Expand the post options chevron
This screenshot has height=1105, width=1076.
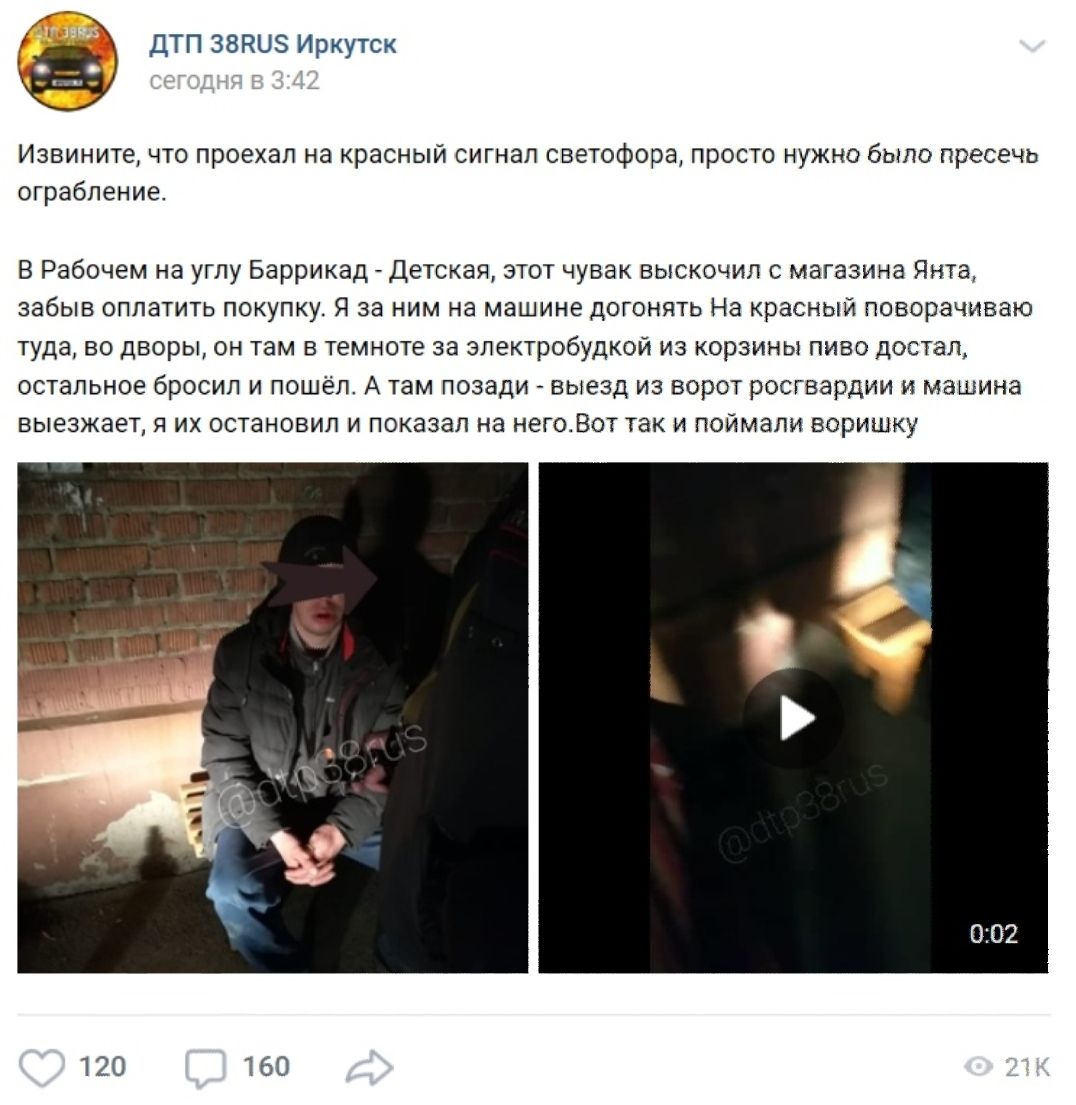pos(1032,47)
